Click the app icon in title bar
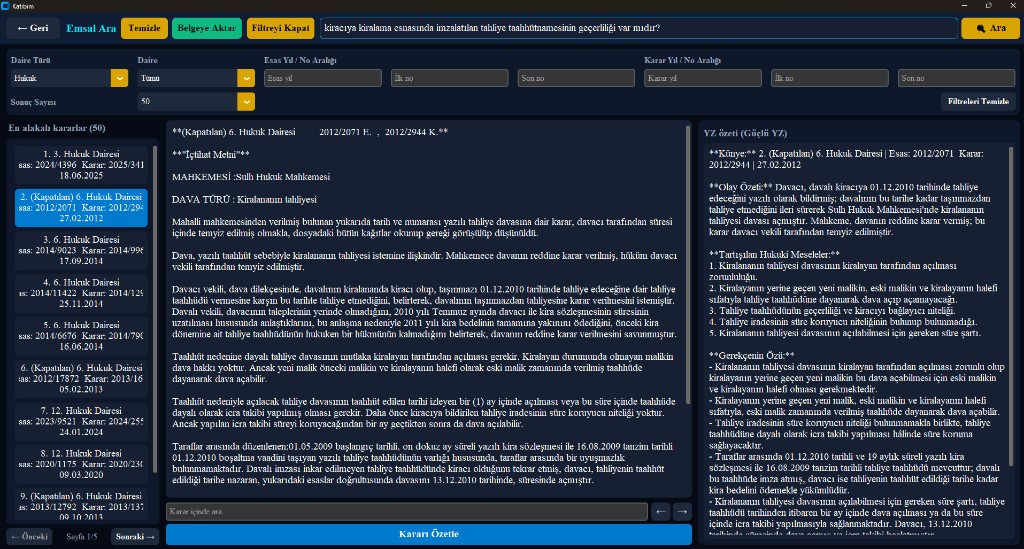 pos(6,6)
